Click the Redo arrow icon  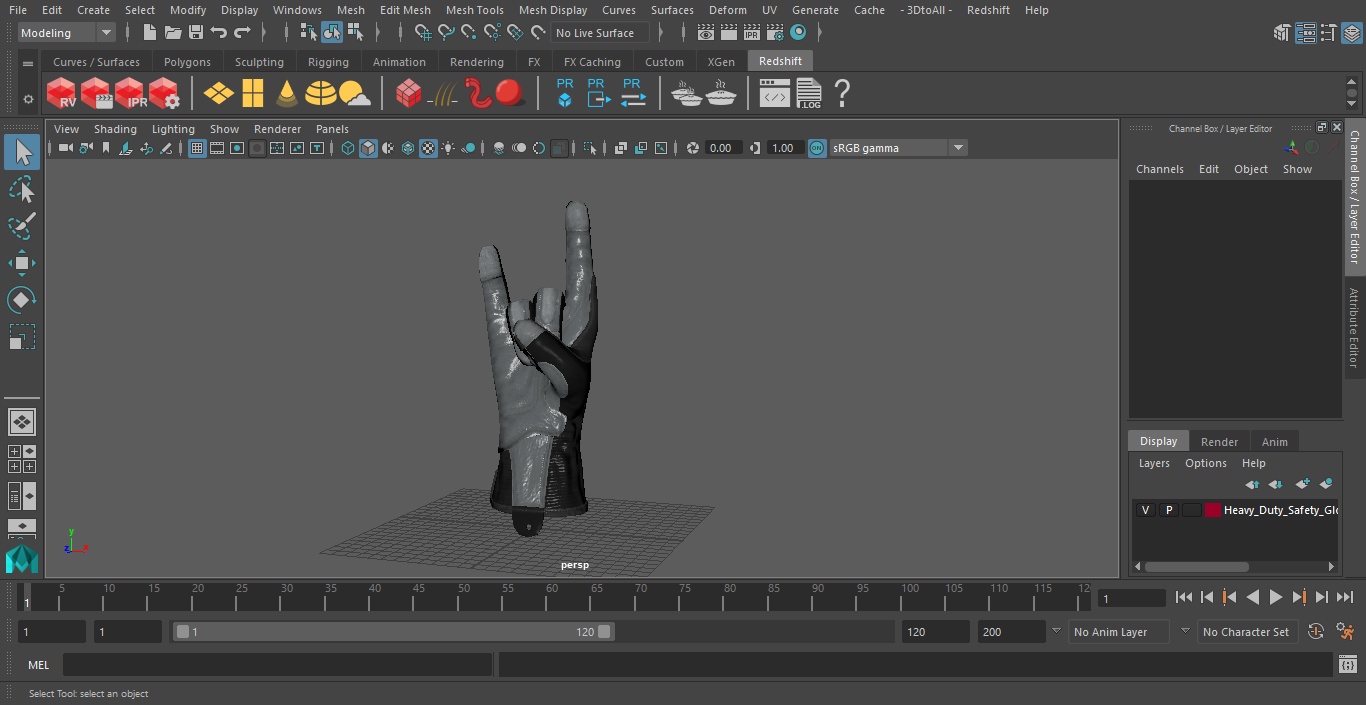click(x=242, y=32)
